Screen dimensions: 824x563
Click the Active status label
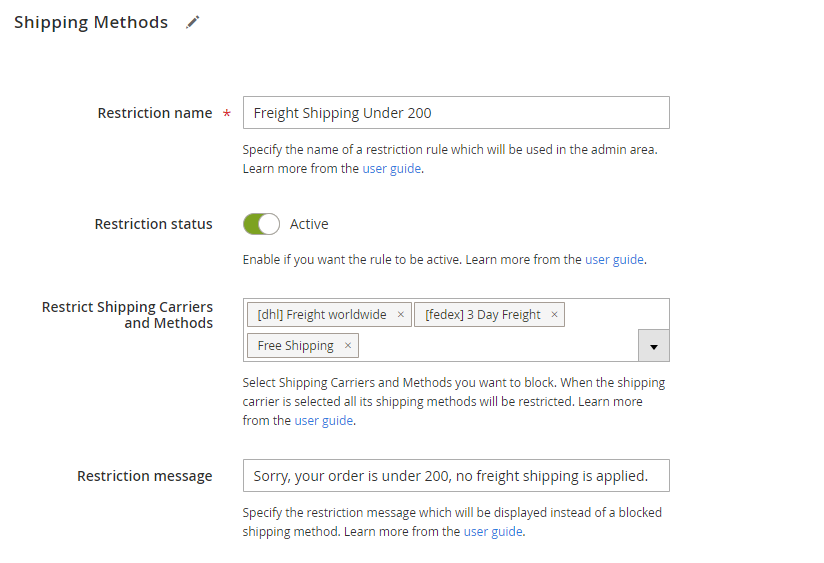[x=309, y=224]
